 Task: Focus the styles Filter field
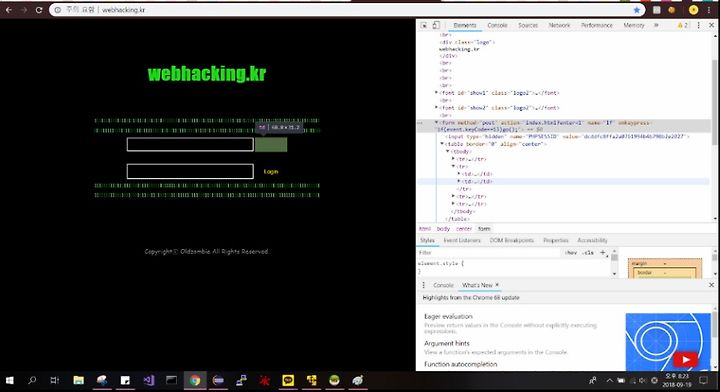pyautogui.click(x=489, y=252)
